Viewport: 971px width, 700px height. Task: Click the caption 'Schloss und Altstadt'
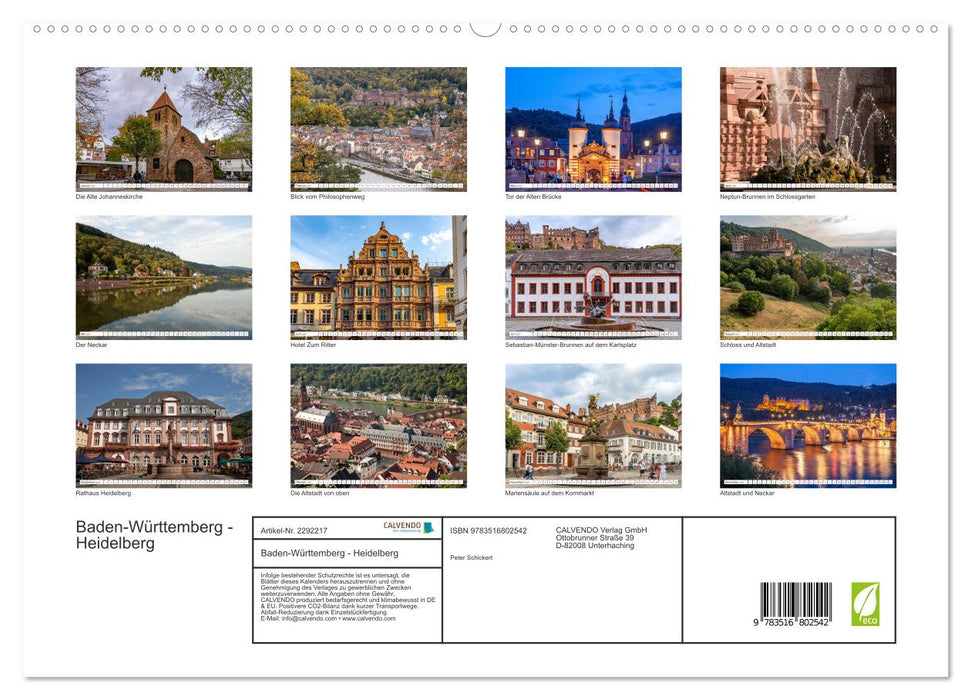click(x=748, y=345)
